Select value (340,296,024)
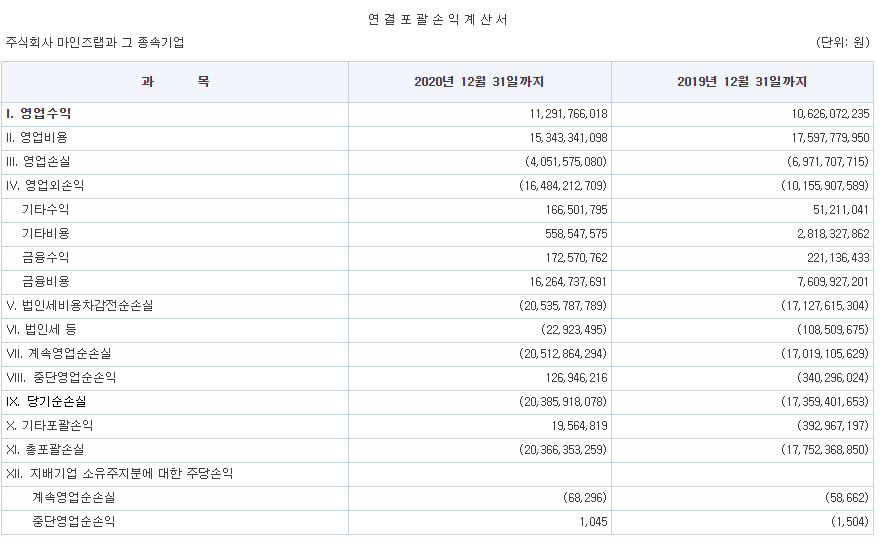The height and width of the screenshot is (556, 880). tap(833, 378)
